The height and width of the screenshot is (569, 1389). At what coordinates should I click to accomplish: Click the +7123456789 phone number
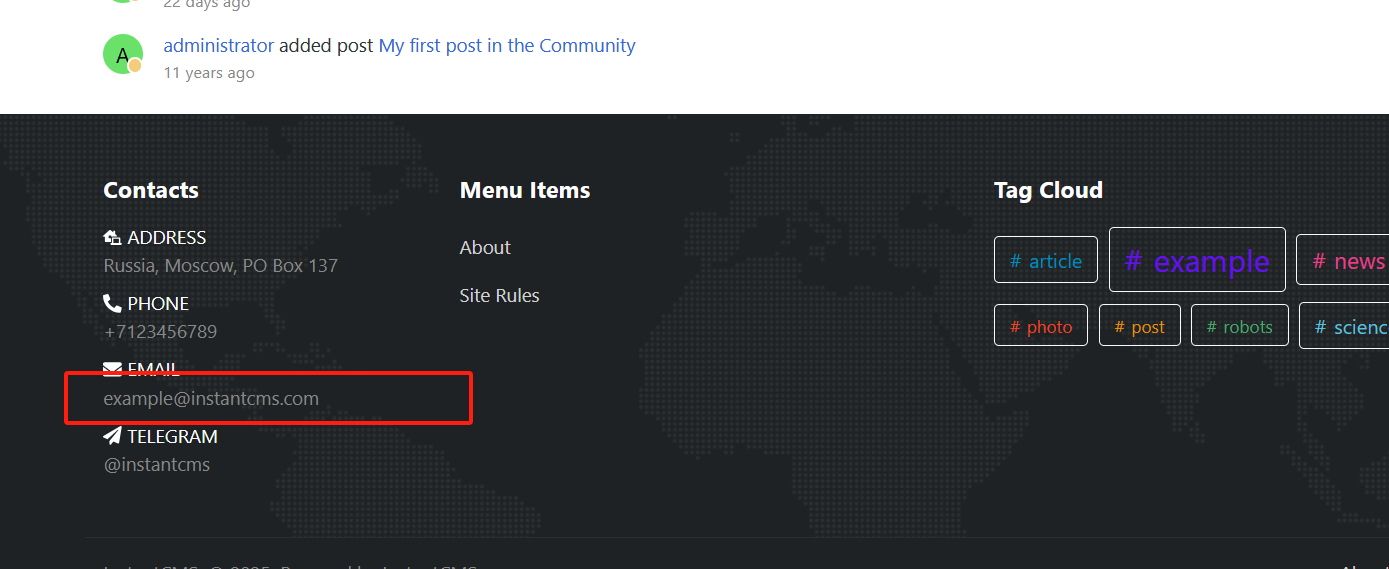(160, 331)
